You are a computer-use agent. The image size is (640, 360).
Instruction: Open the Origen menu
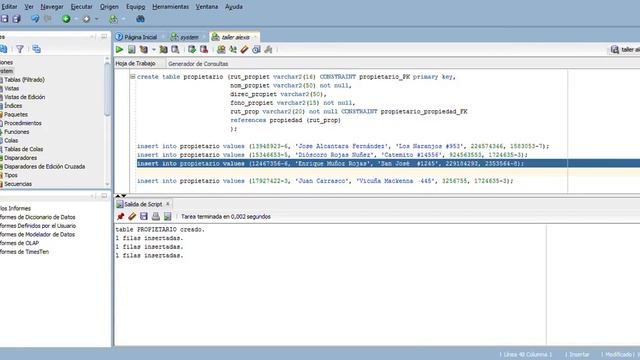click(109, 7)
